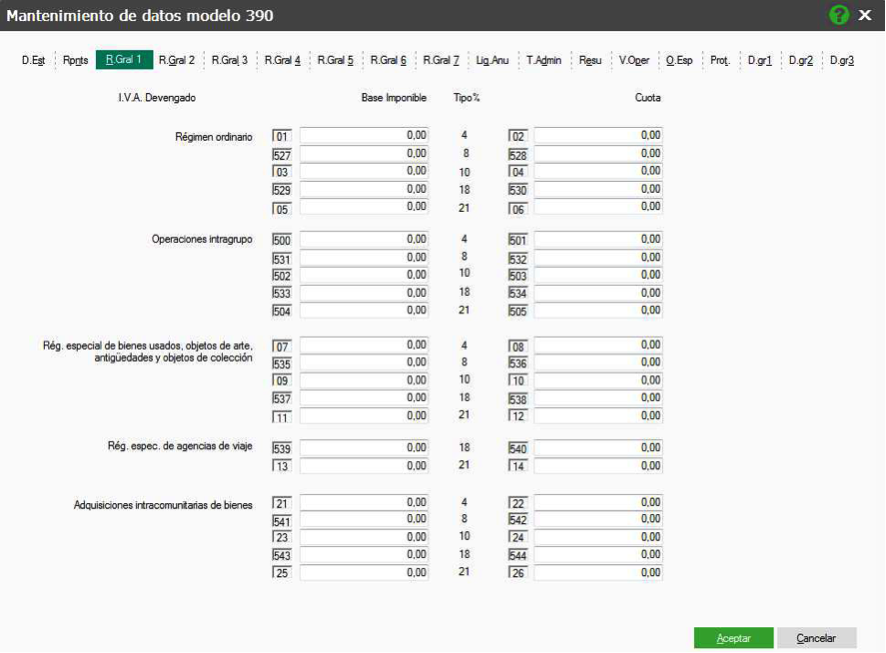This screenshot has width=886, height=653.
Task: Focus base imponible field for box 09
Action: pyautogui.click(x=364, y=380)
